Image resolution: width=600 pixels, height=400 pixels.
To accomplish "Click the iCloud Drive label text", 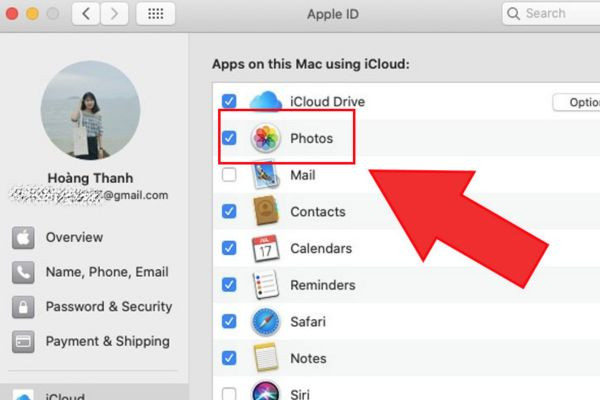I will pos(328,102).
